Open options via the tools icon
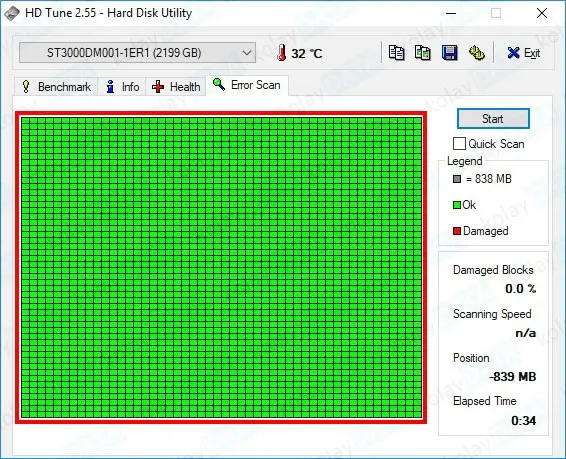This screenshot has width=566, height=459. click(x=476, y=53)
